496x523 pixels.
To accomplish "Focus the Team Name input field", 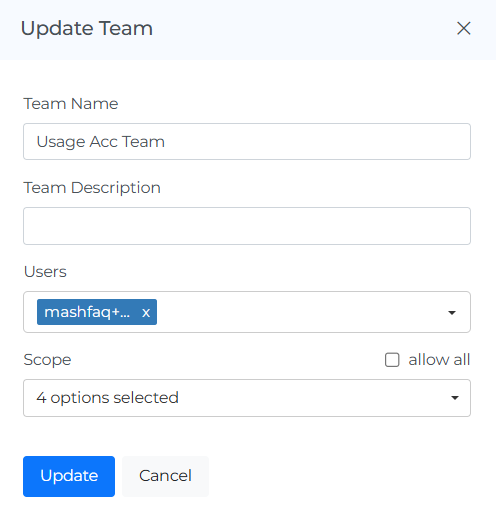I will click(x=247, y=141).
